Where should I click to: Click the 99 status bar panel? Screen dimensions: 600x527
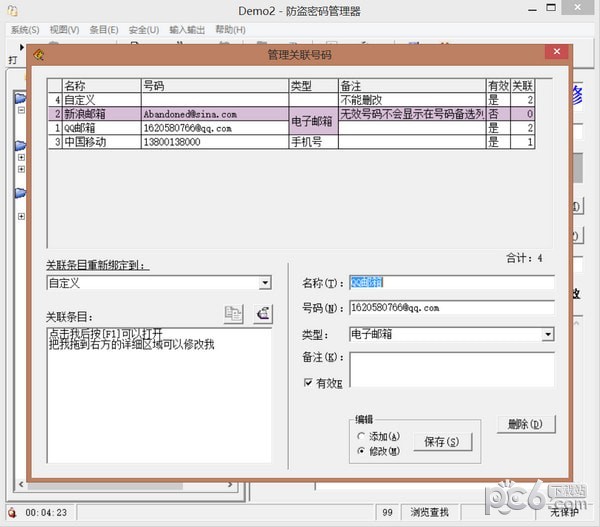point(387,512)
